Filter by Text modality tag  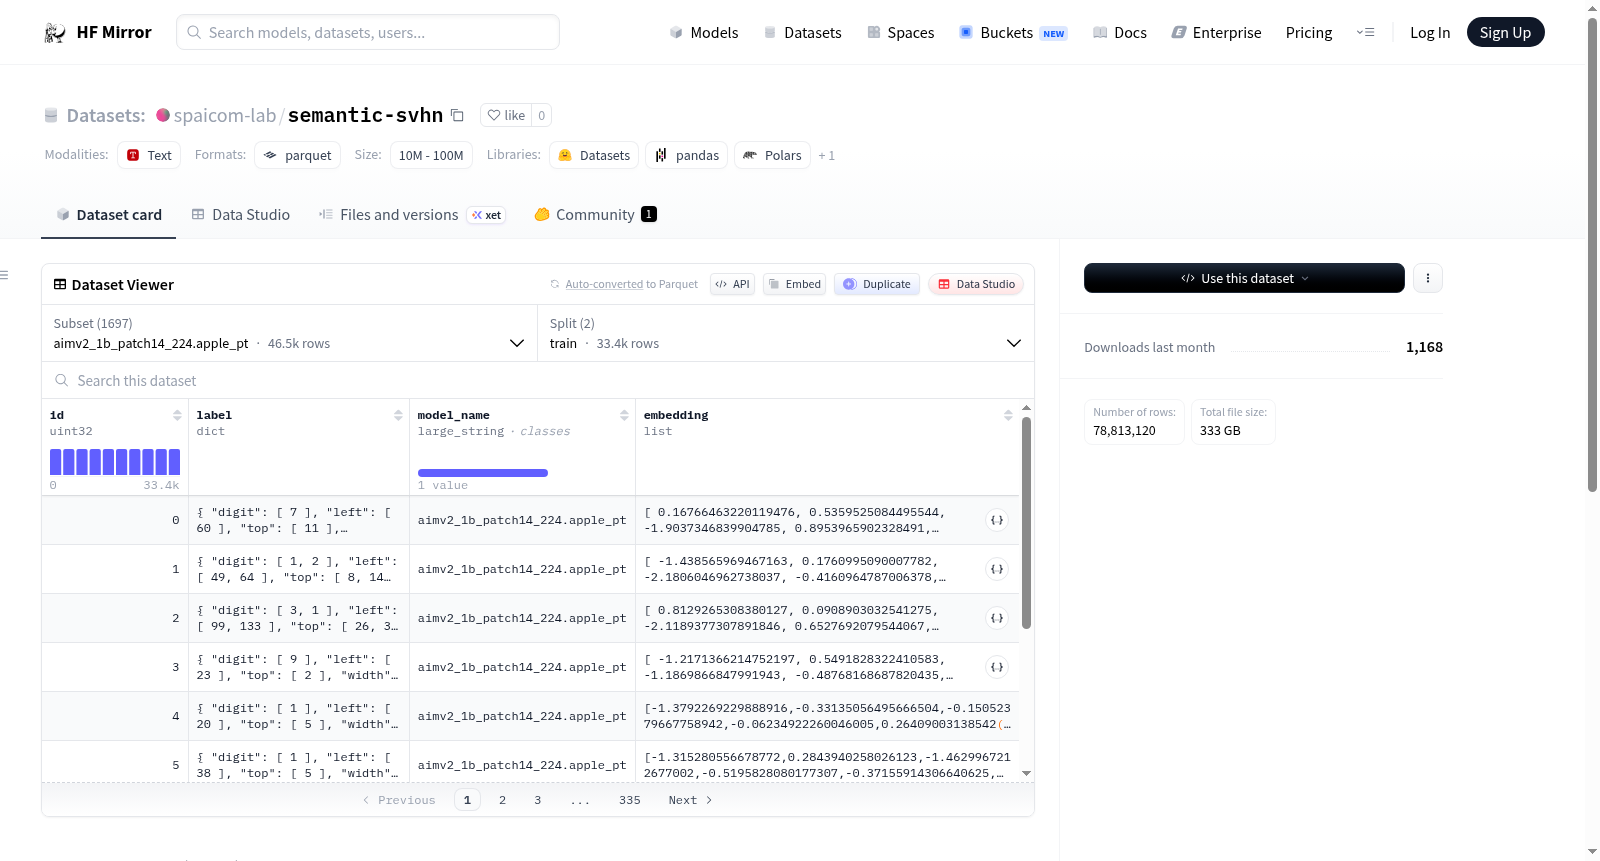[x=149, y=156]
